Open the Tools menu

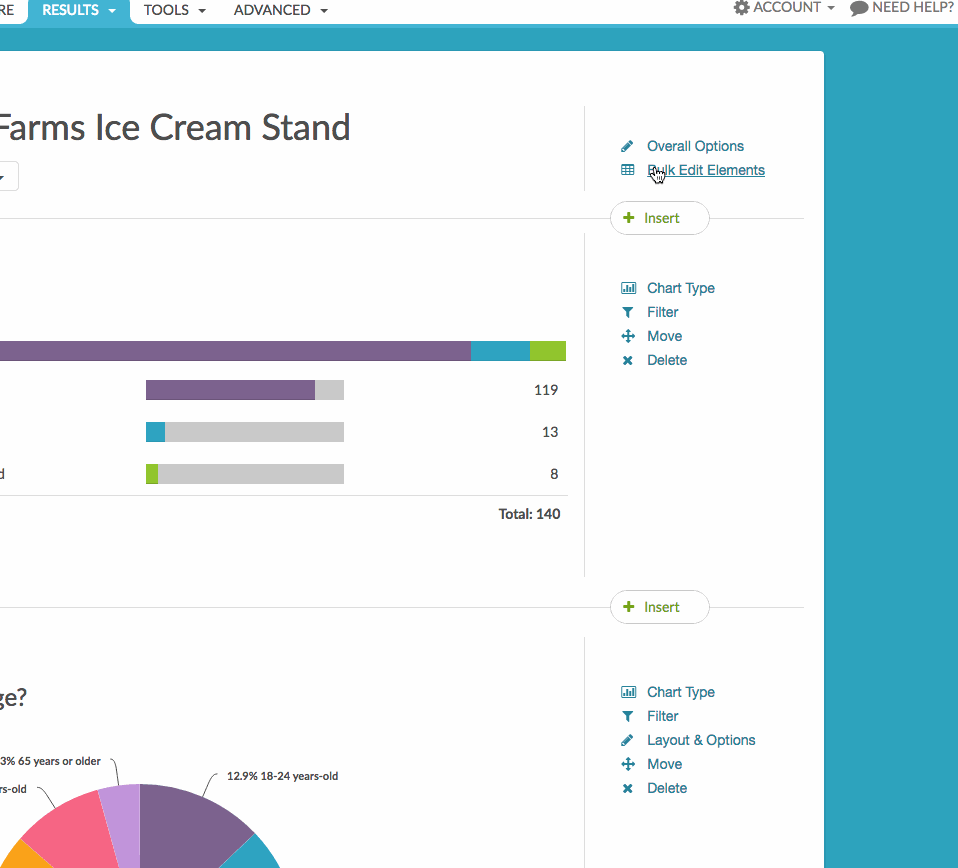175,10
